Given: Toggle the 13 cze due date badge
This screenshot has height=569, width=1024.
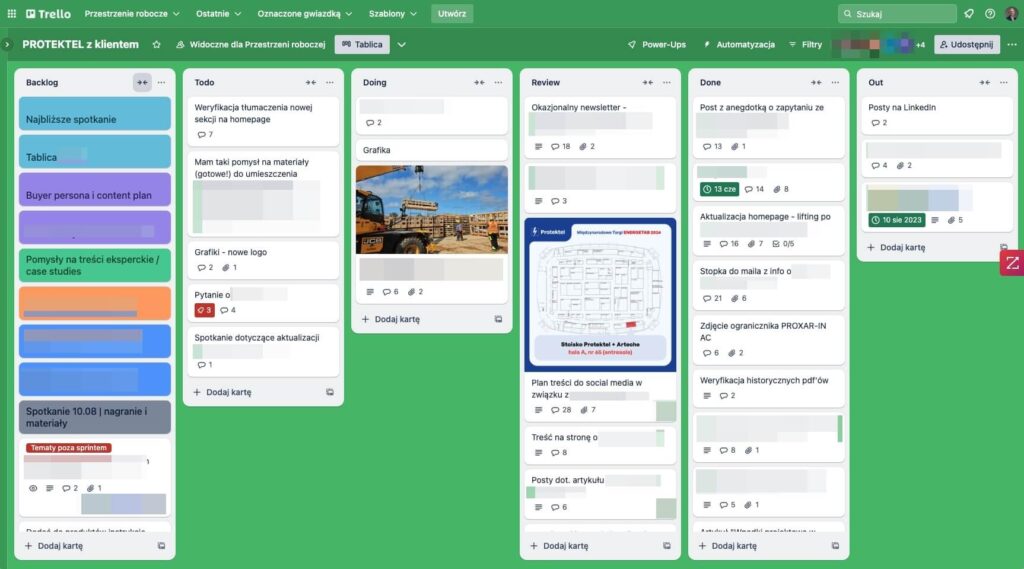Looking at the screenshot, I should (718, 189).
